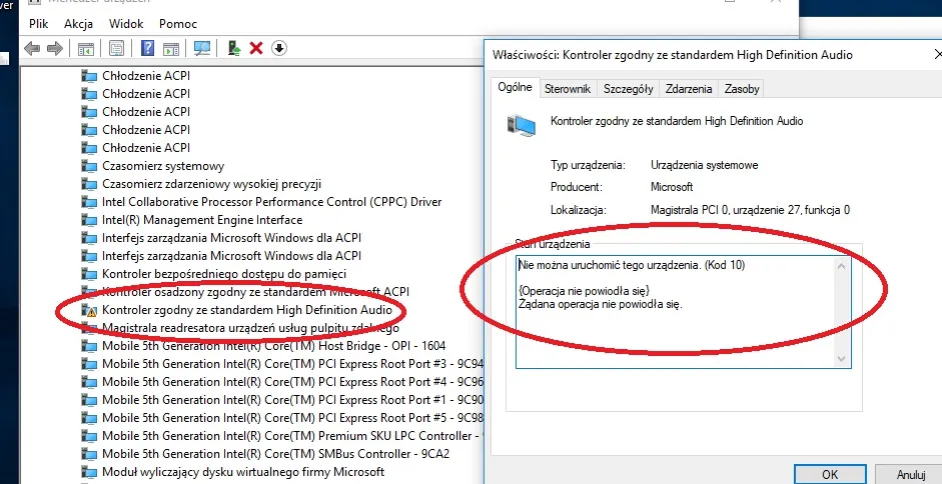Select PCI Express Root Port #1 - 9C90
Screen dimensions: 942x484
point(293,400)
